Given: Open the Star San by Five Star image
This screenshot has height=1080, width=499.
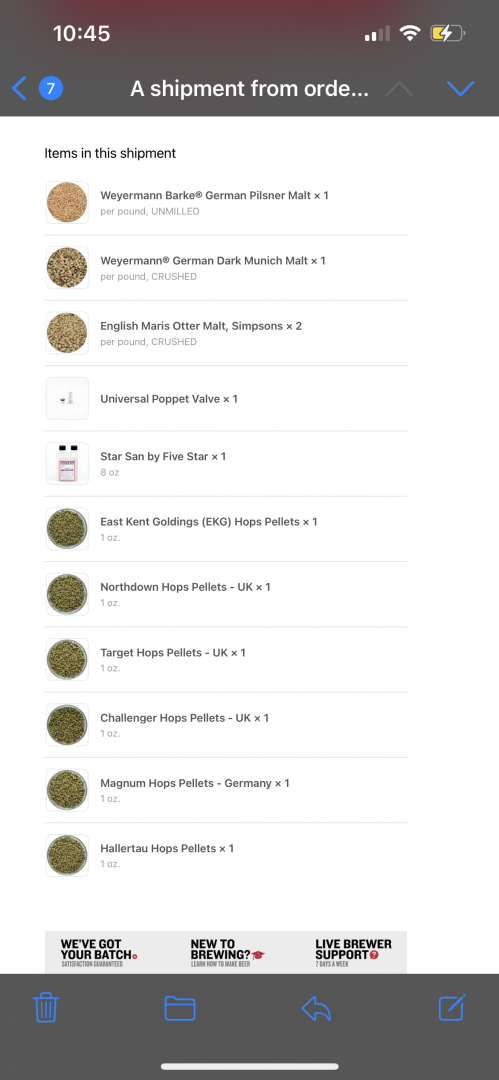Looking at the screenshot, I should [x=67, y=464].
